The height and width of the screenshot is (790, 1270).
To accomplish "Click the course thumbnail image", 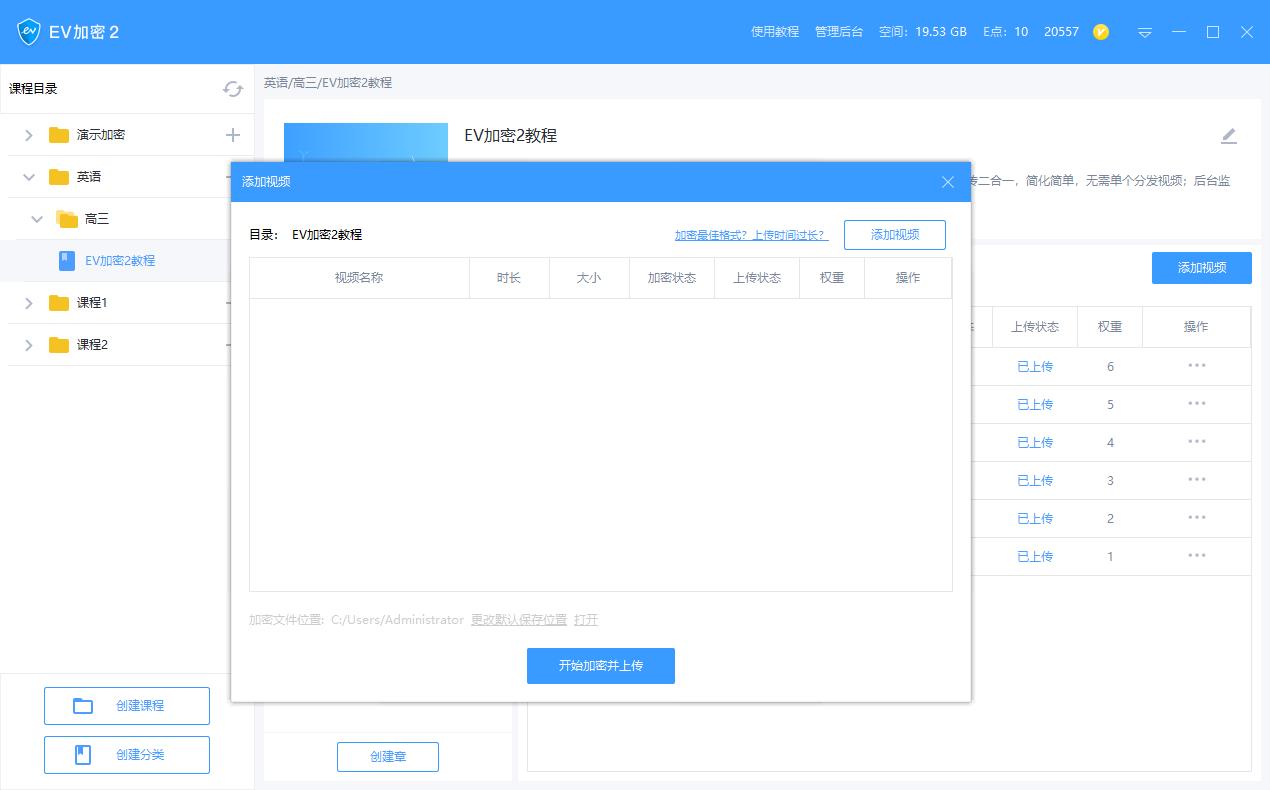I will click(366, 142).
